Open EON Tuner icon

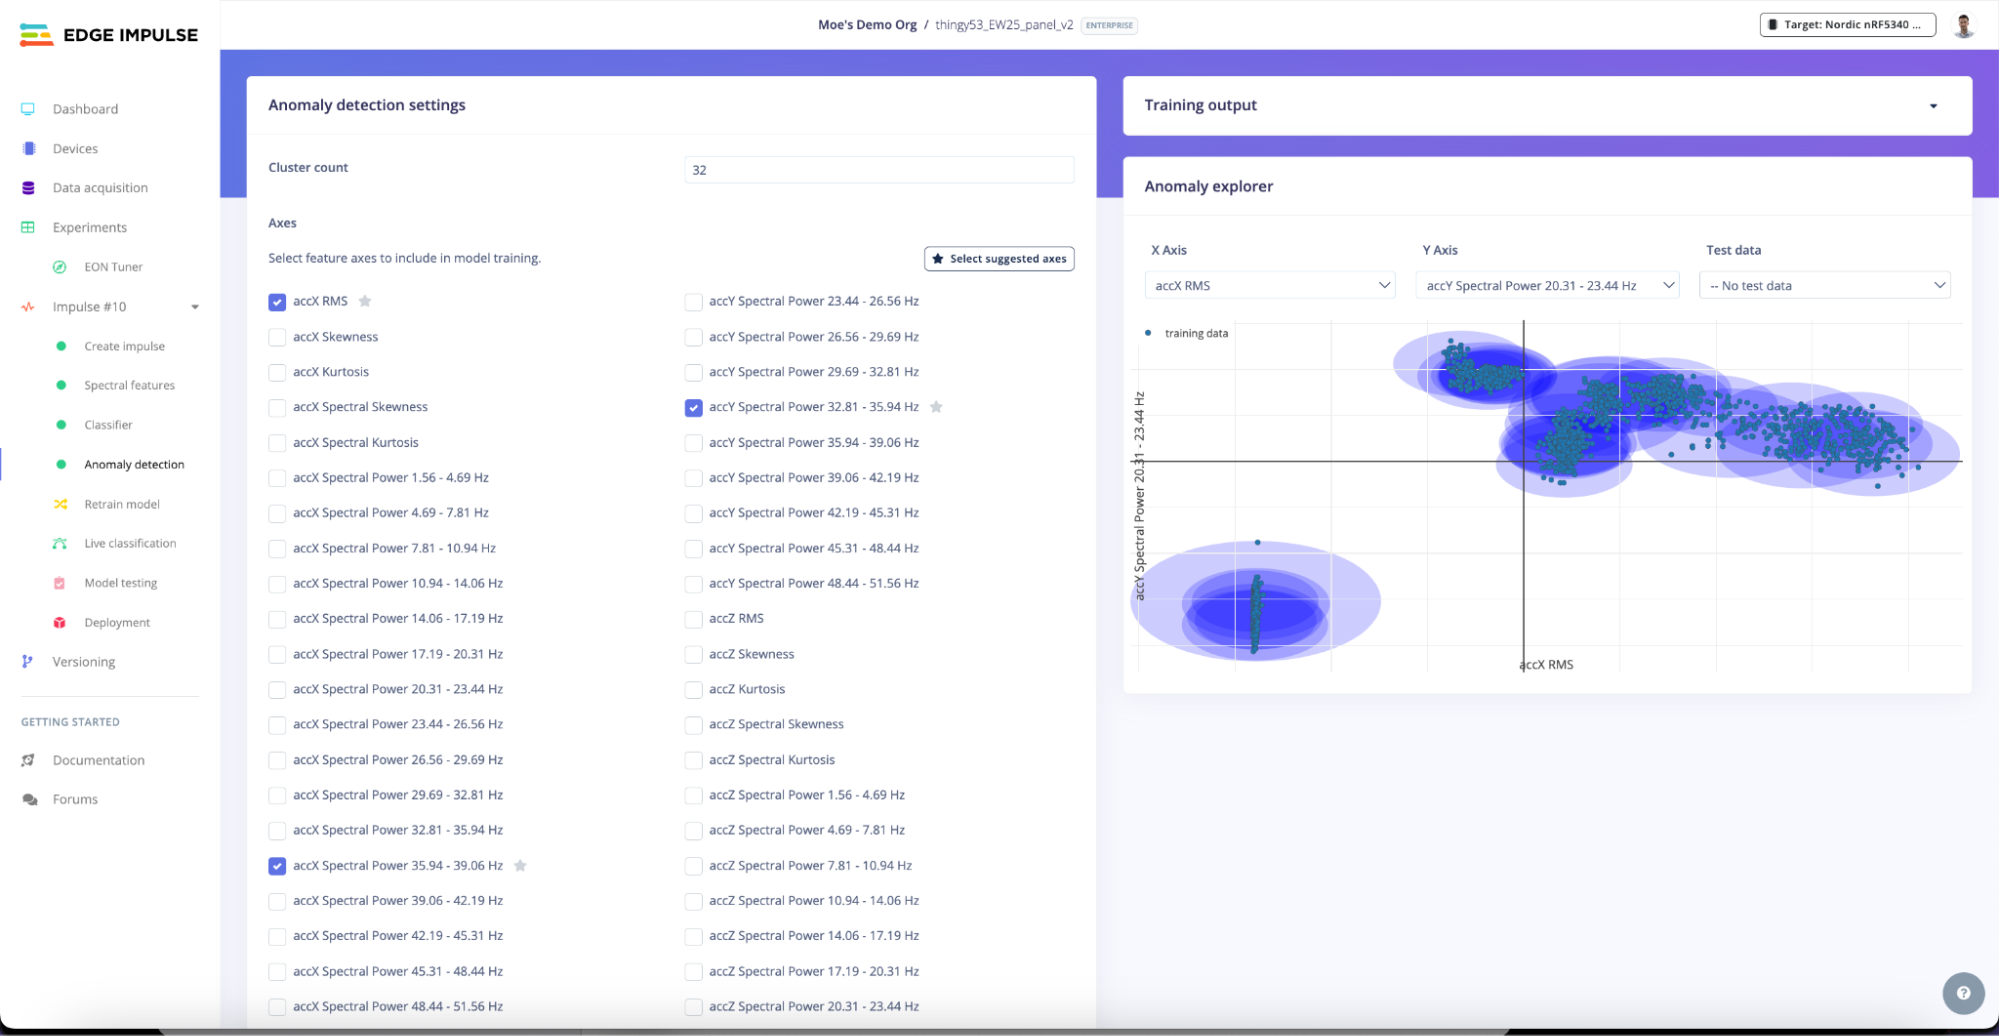coord(60,267)
